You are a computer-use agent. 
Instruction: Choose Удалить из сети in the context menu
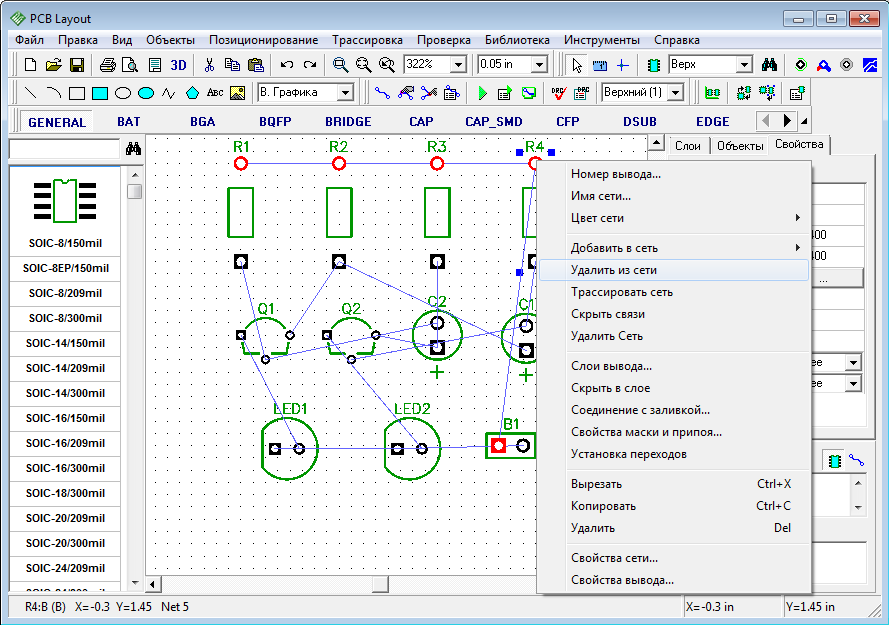(674, 270)
